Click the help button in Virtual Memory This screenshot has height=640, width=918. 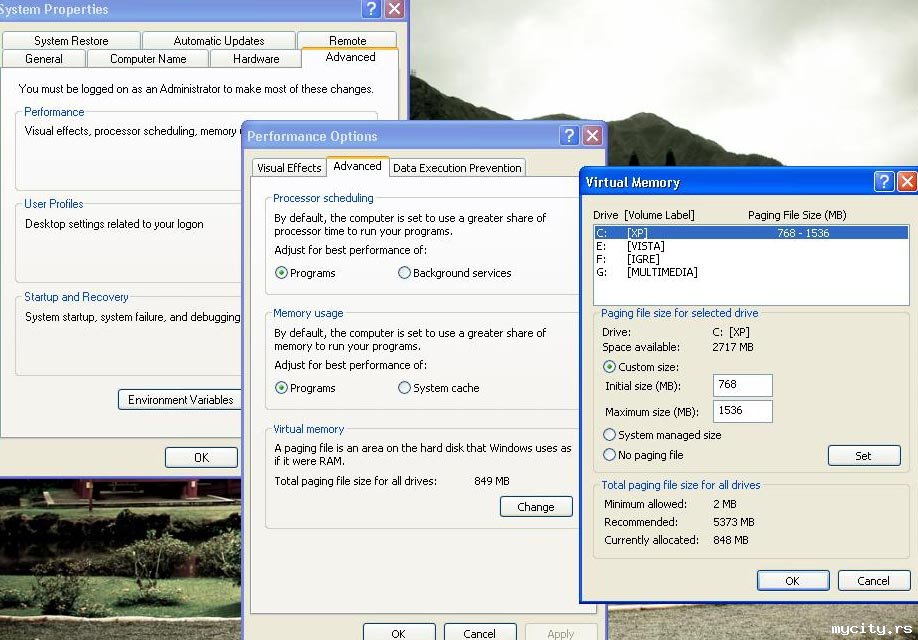(x=883, y=182)
